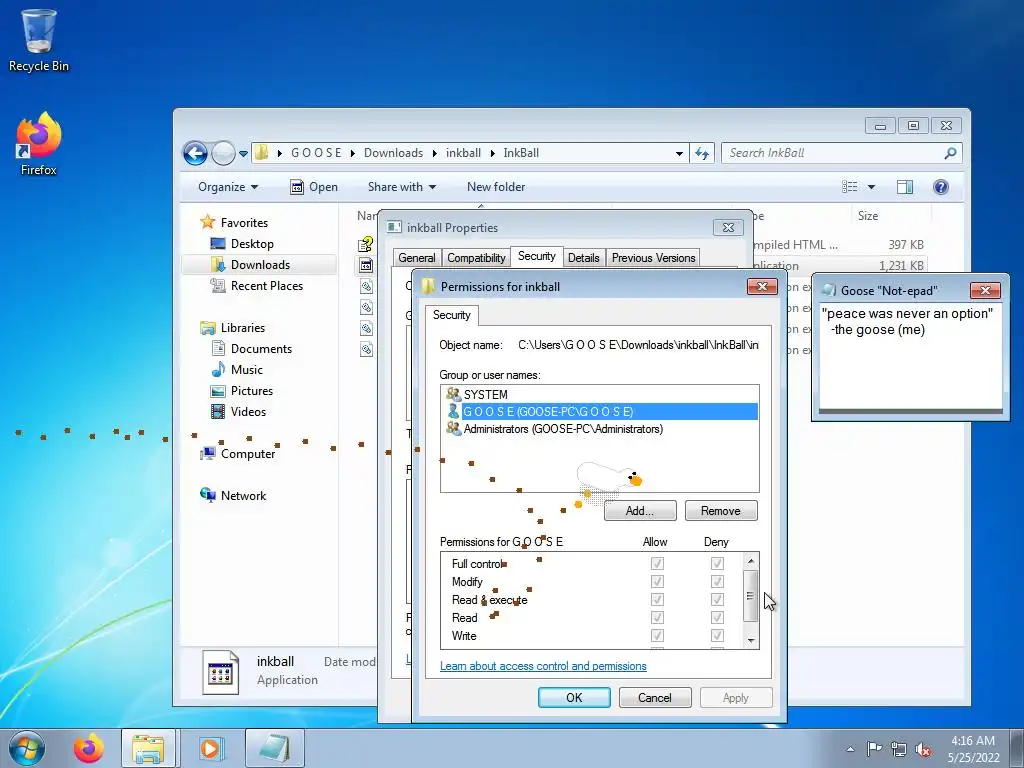1024x768 pixels.
Task: Refresh the InkBall folder view
Action: pyautogui.click(x=702, y=153)
